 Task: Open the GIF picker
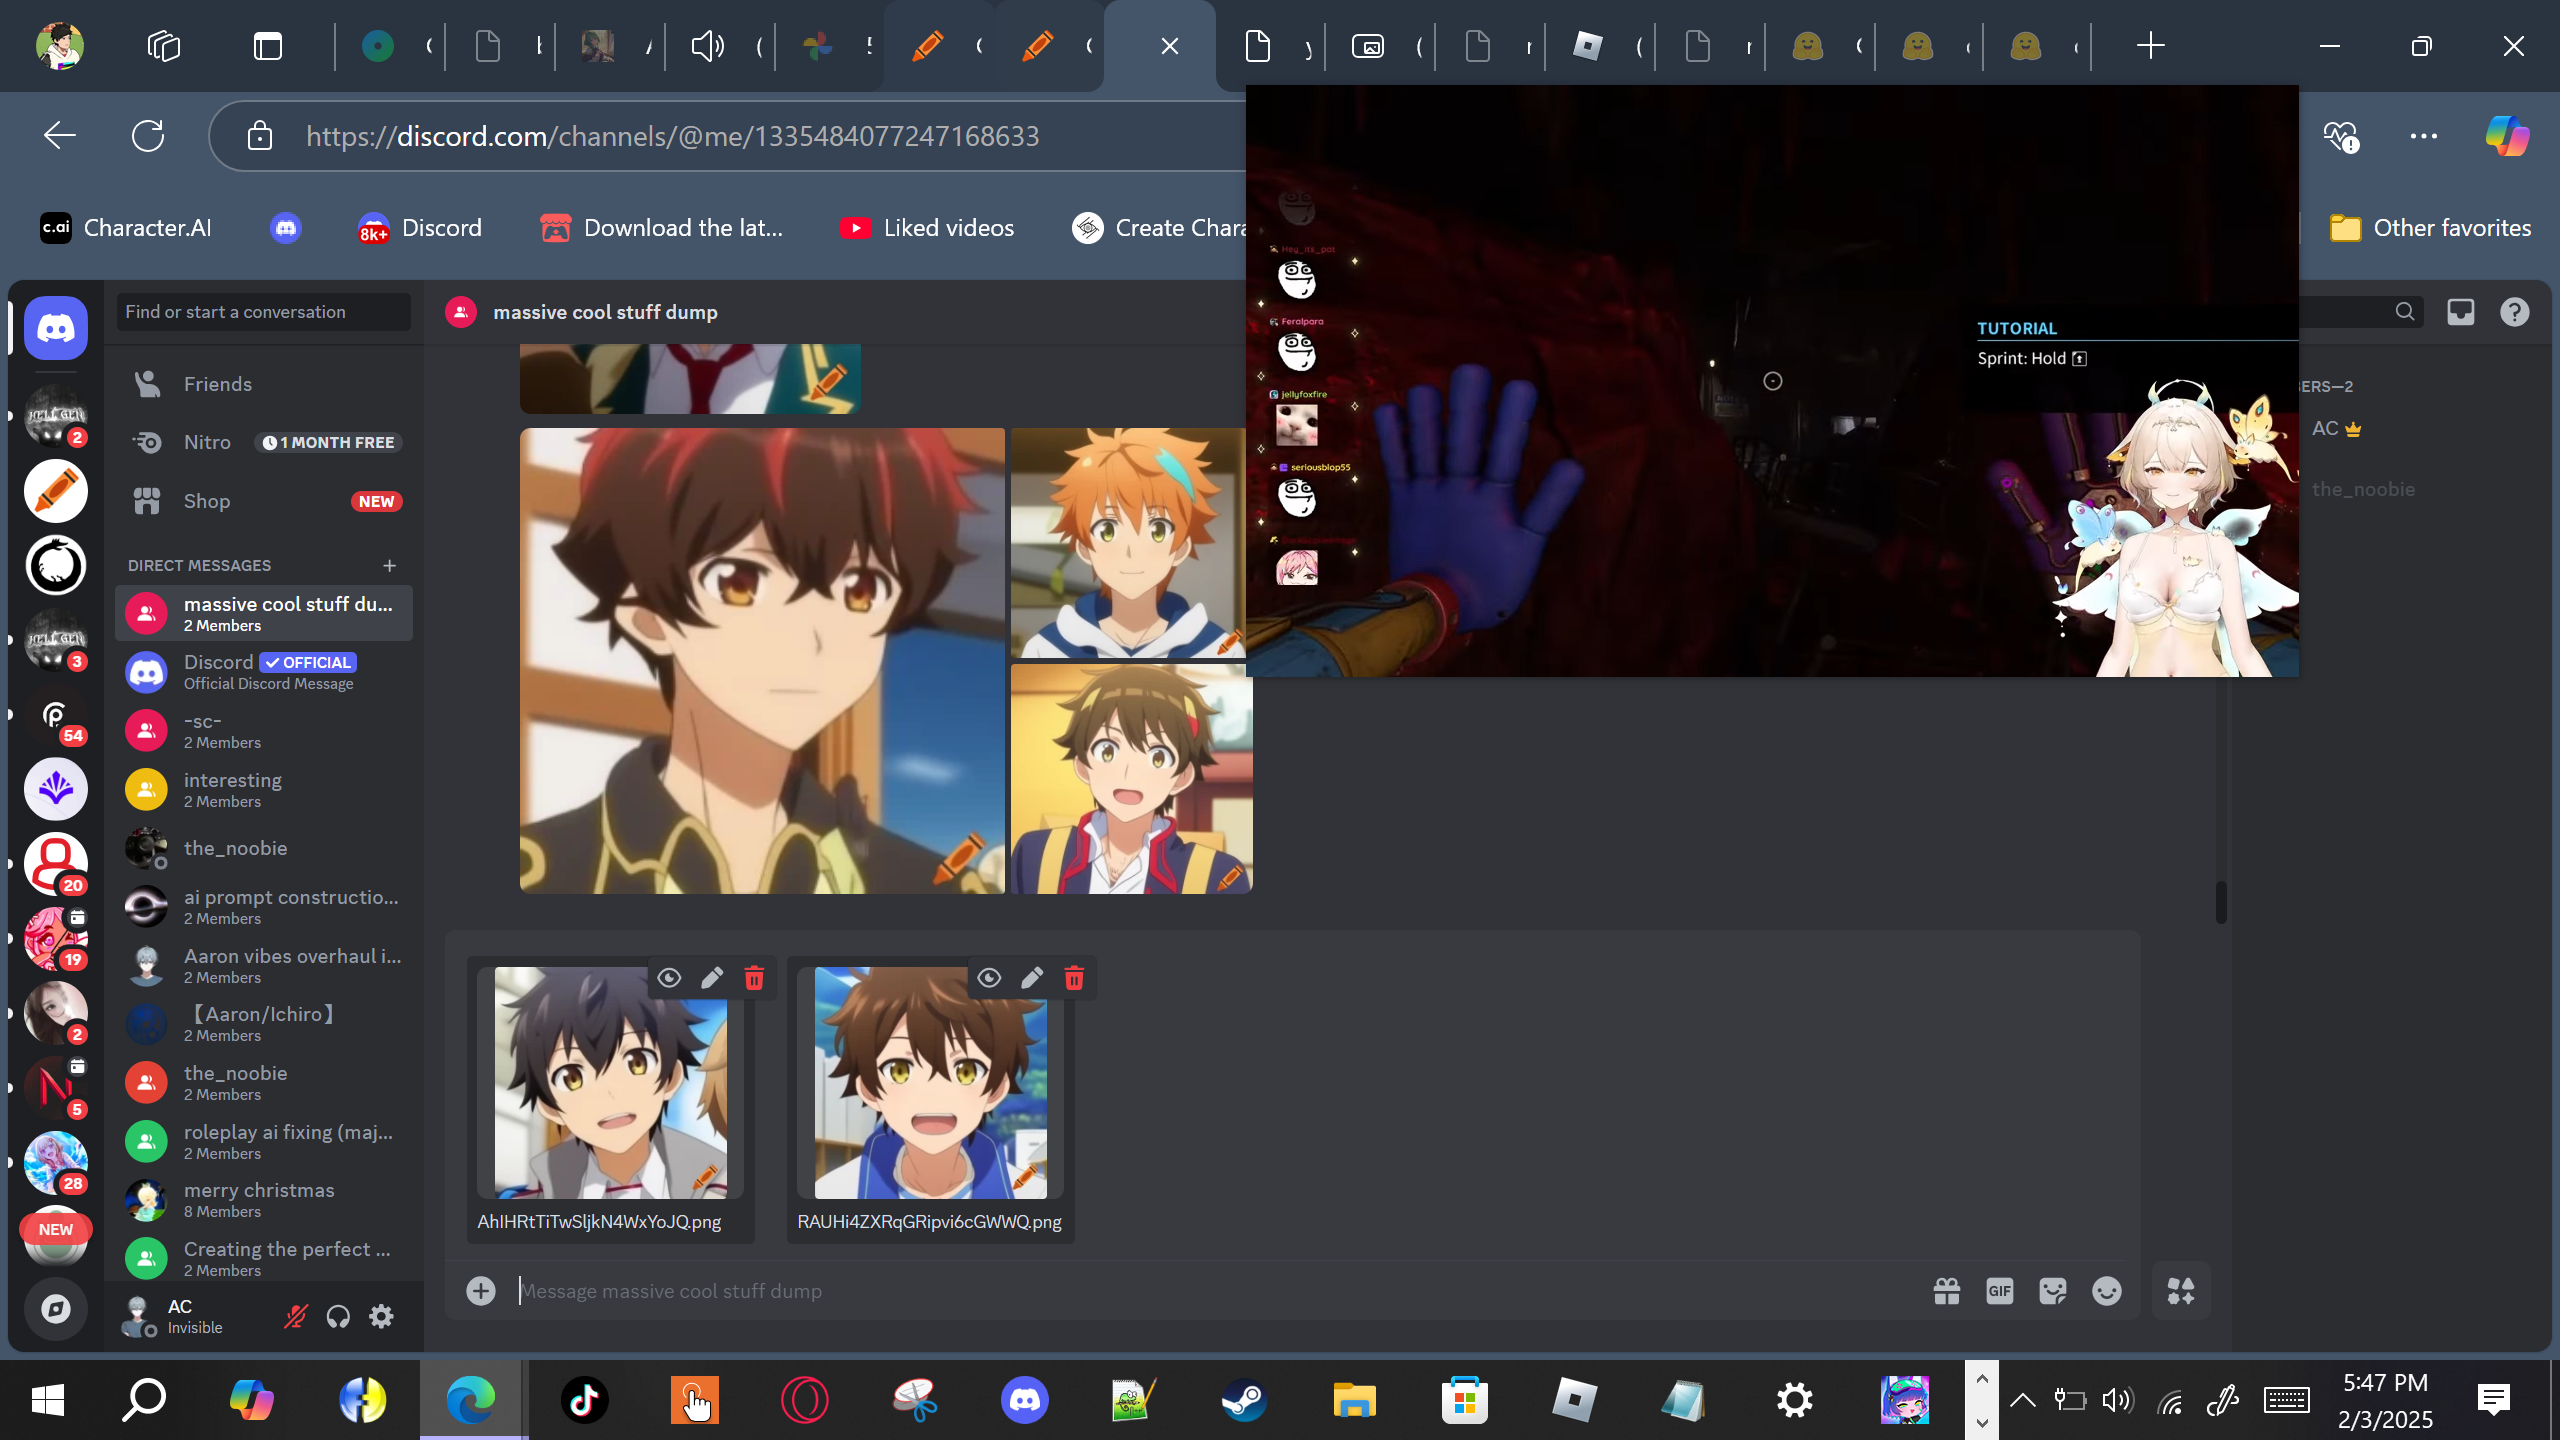point(2000,1291)
